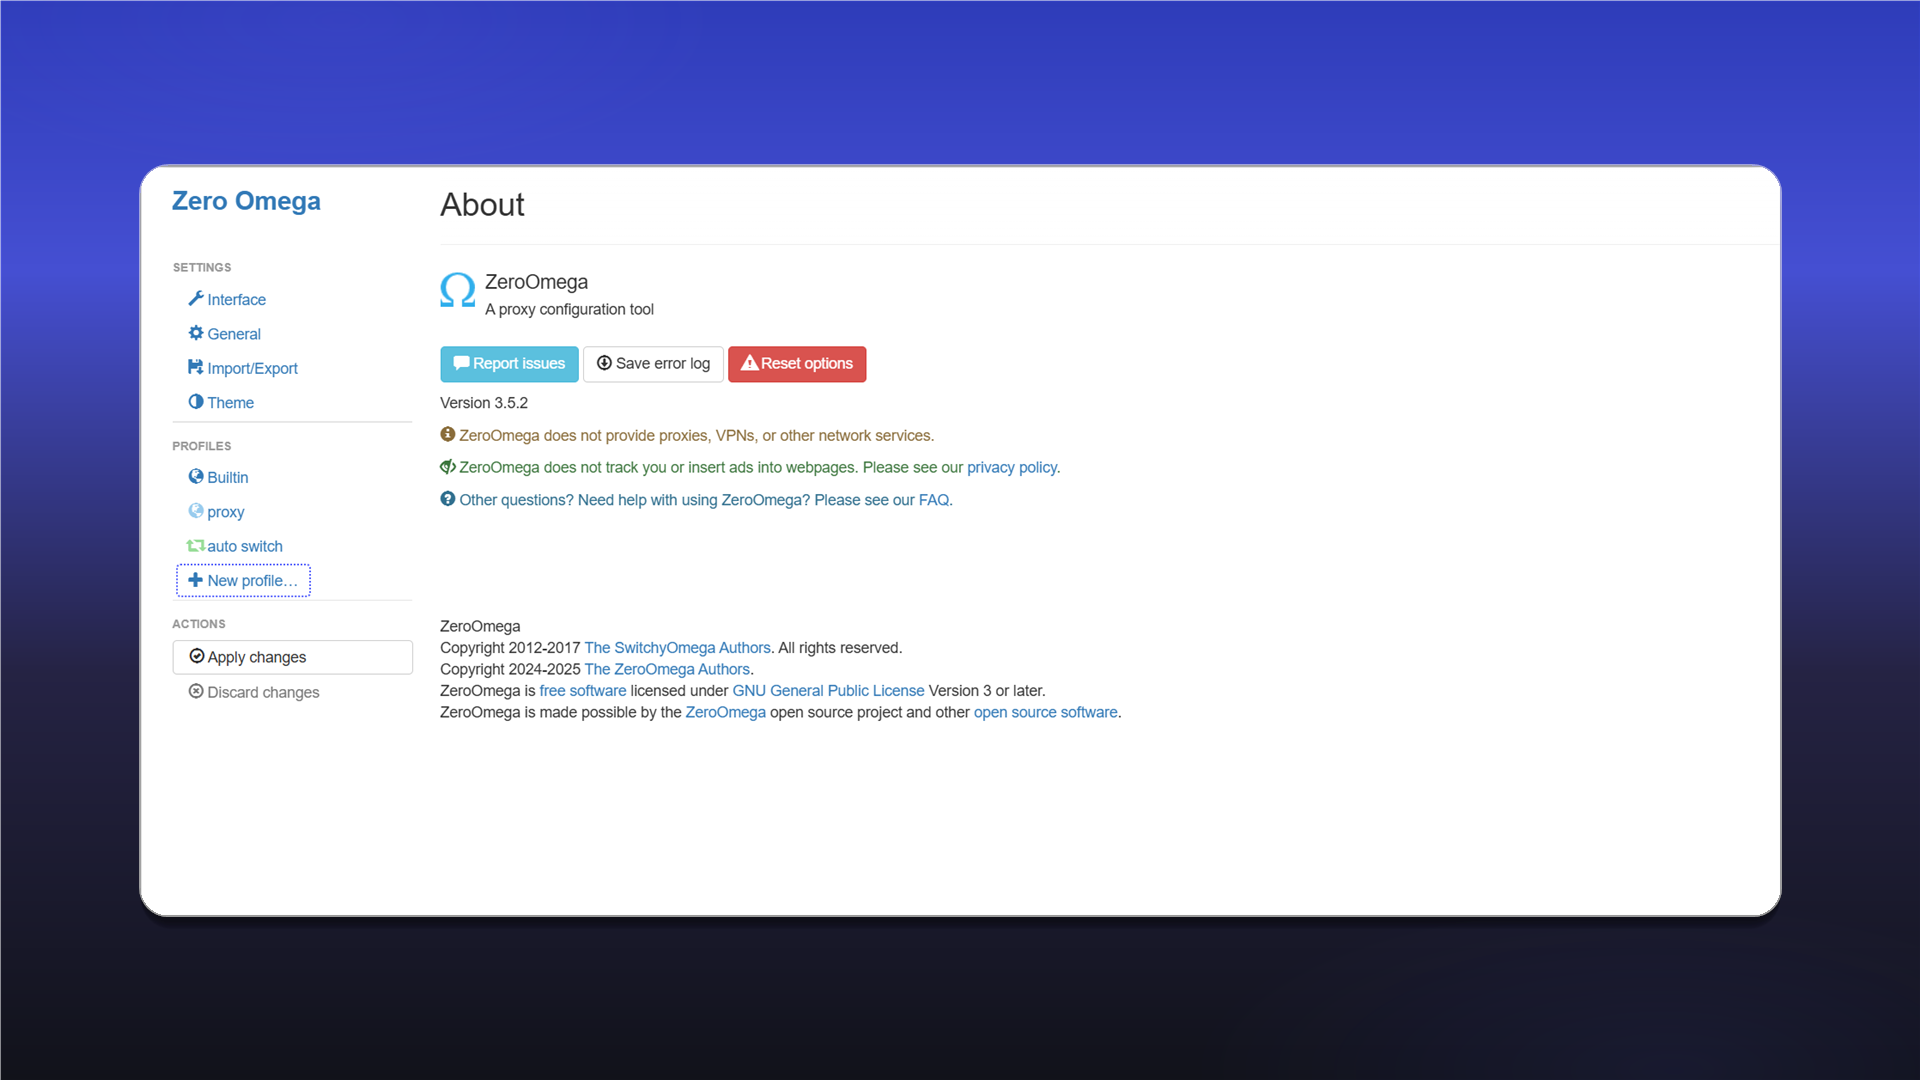
Task: Open the Theme settings page
Action: (x=230, y=403)
